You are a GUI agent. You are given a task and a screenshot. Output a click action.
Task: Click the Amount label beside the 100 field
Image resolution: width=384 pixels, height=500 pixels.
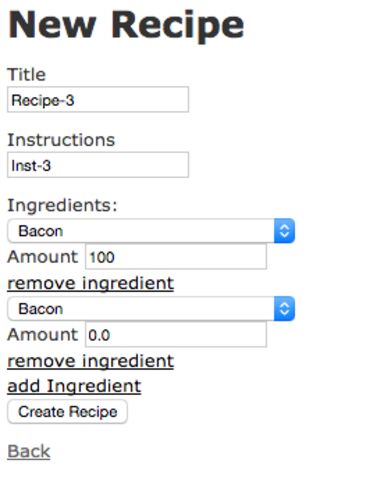(42, 257)
